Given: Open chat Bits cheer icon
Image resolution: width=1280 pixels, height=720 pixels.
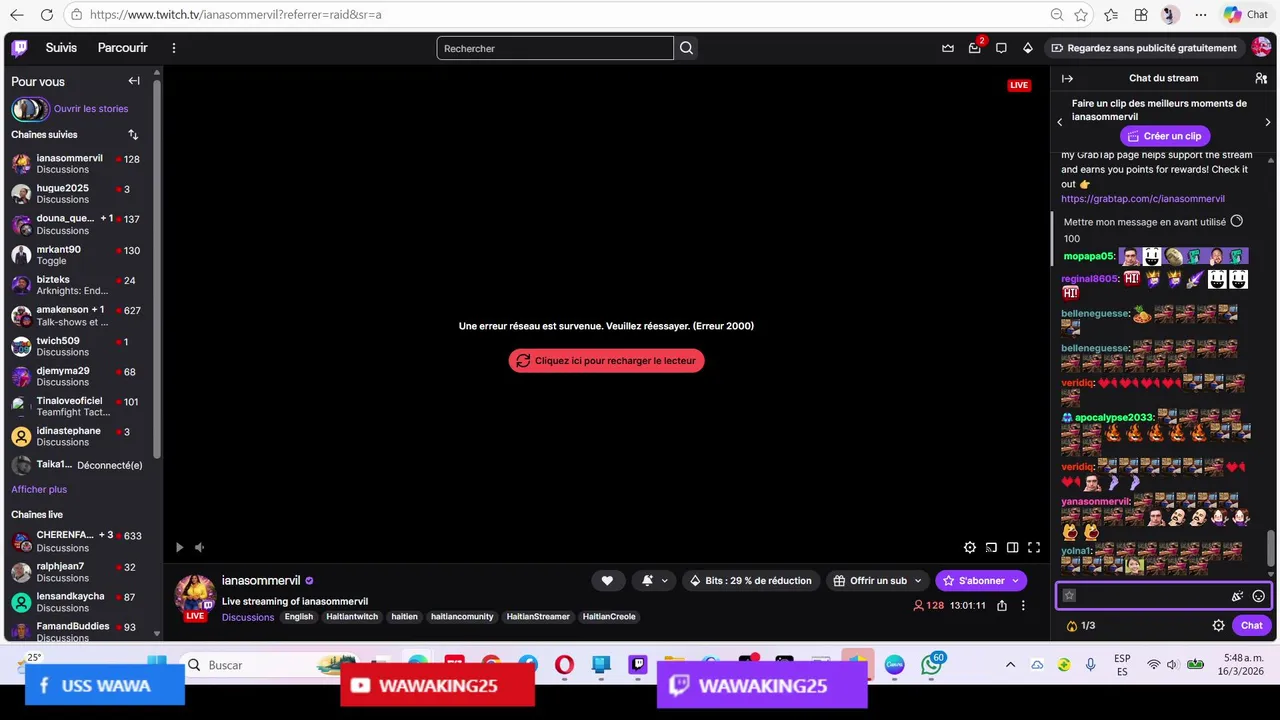Looking at the screenshot, I should 1237,596.
